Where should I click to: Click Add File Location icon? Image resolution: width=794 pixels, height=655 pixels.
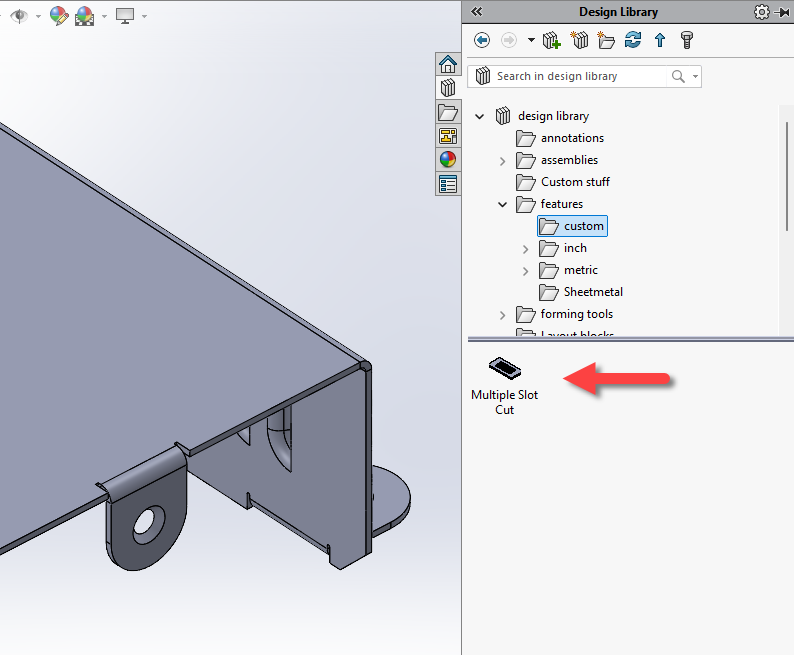tap(579, 40)
